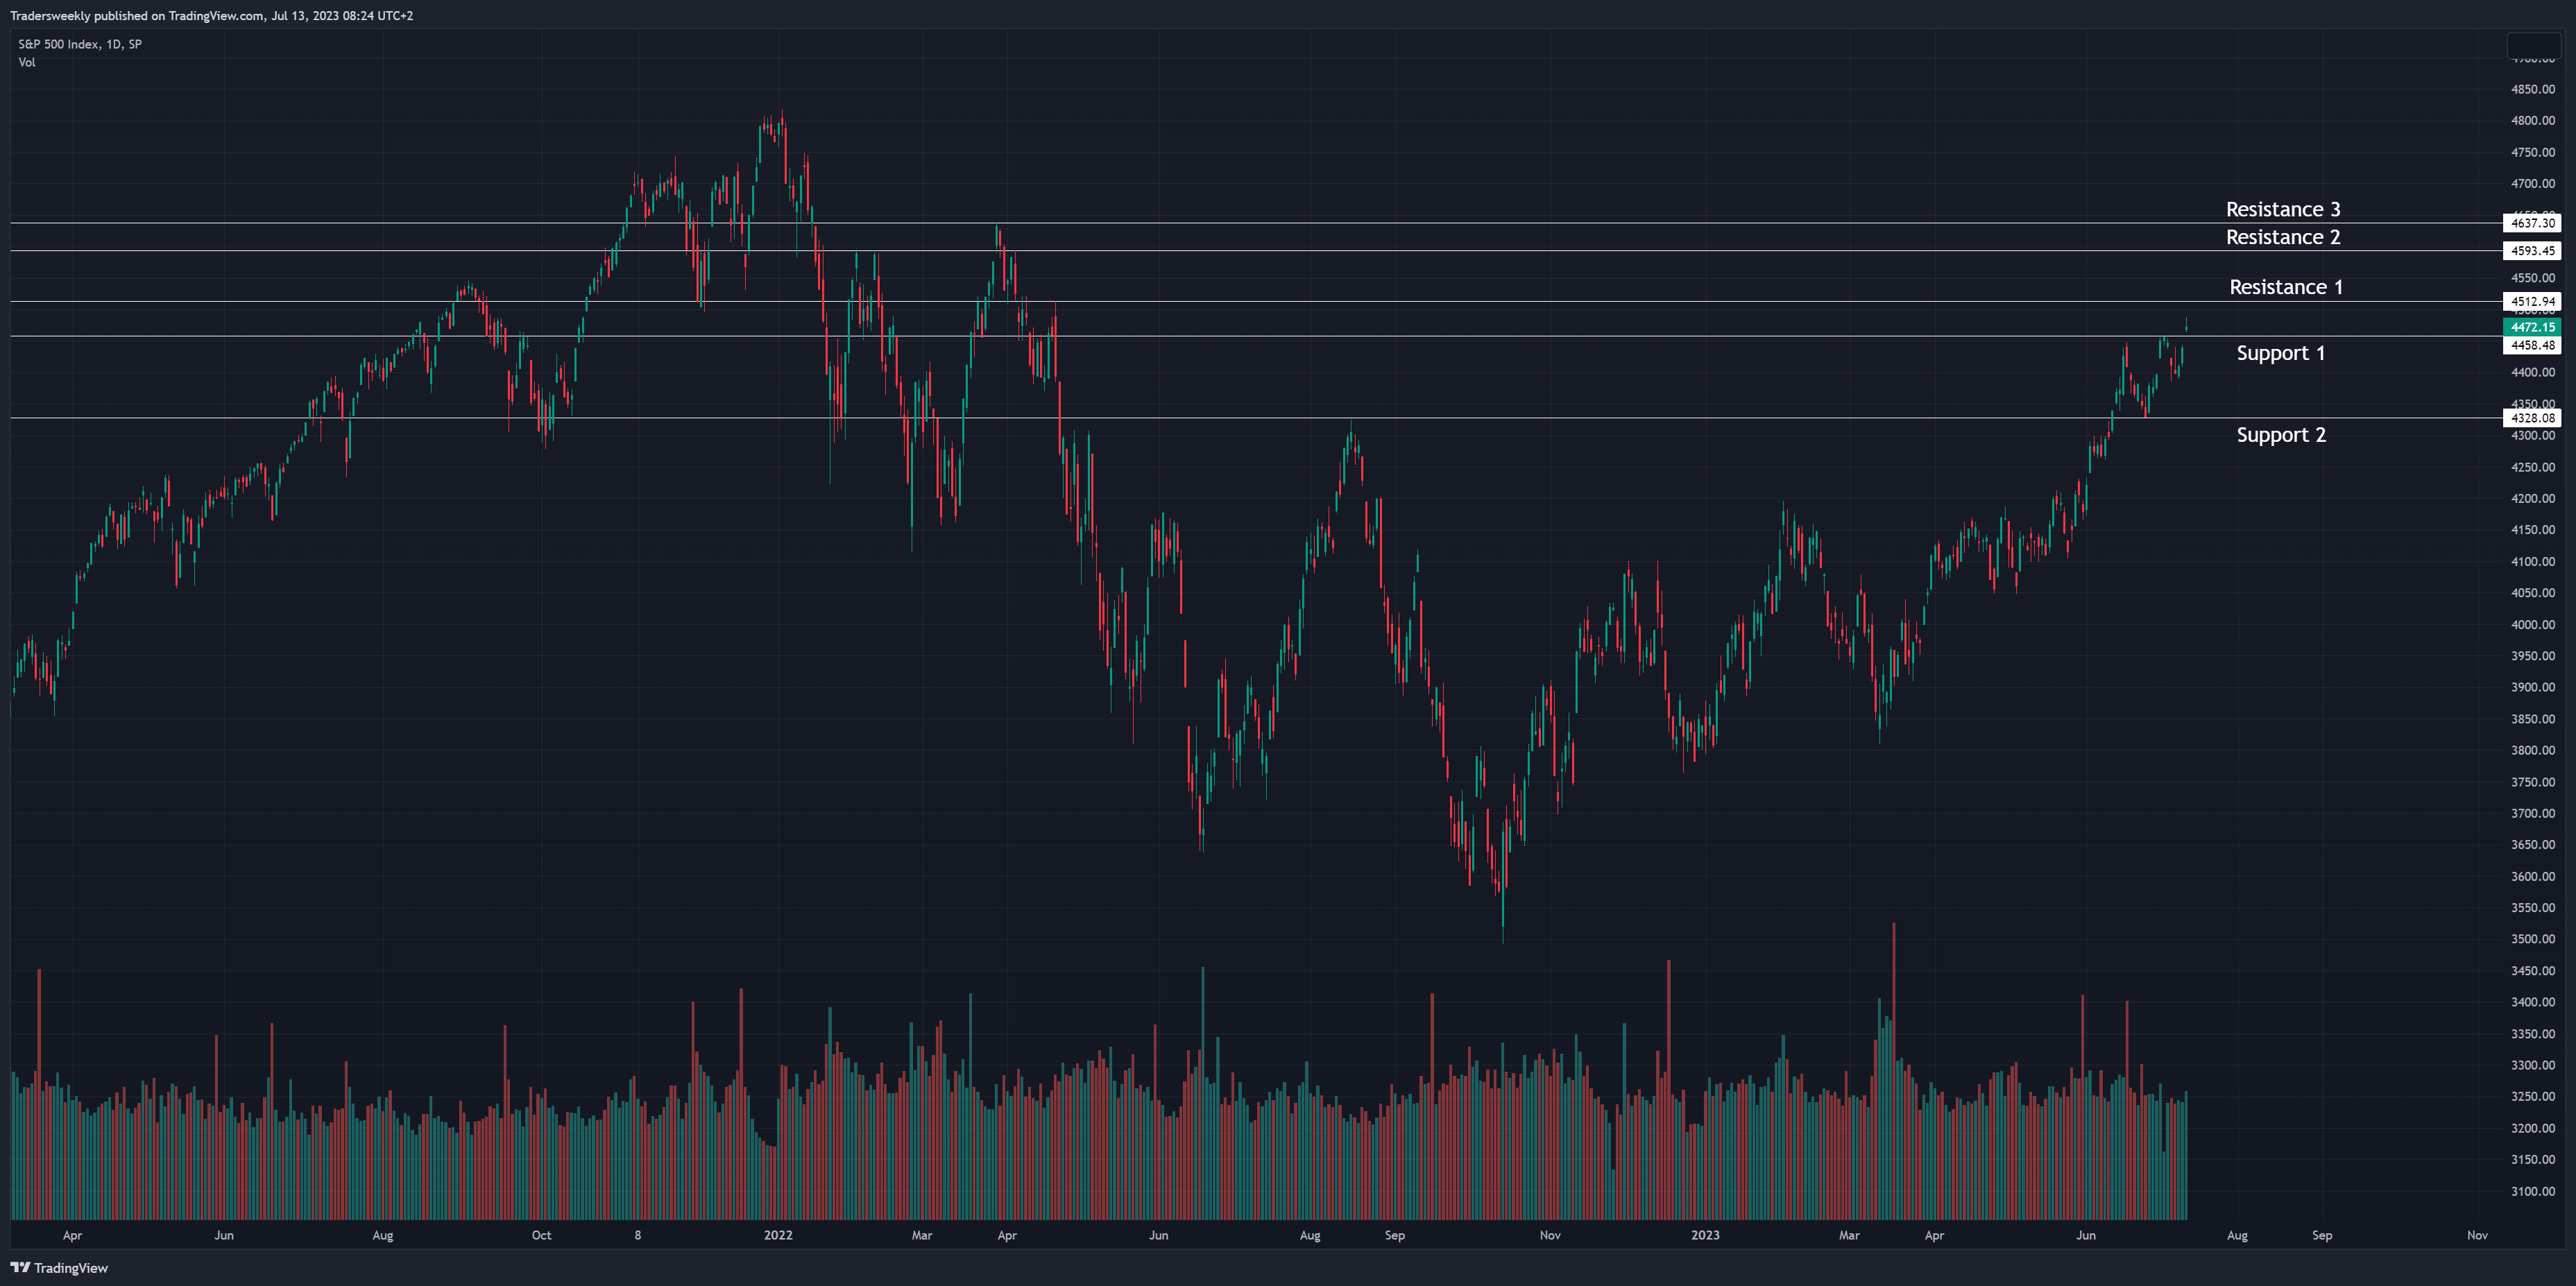Select the 4637.30 price tag

[x=2532, y=223]
